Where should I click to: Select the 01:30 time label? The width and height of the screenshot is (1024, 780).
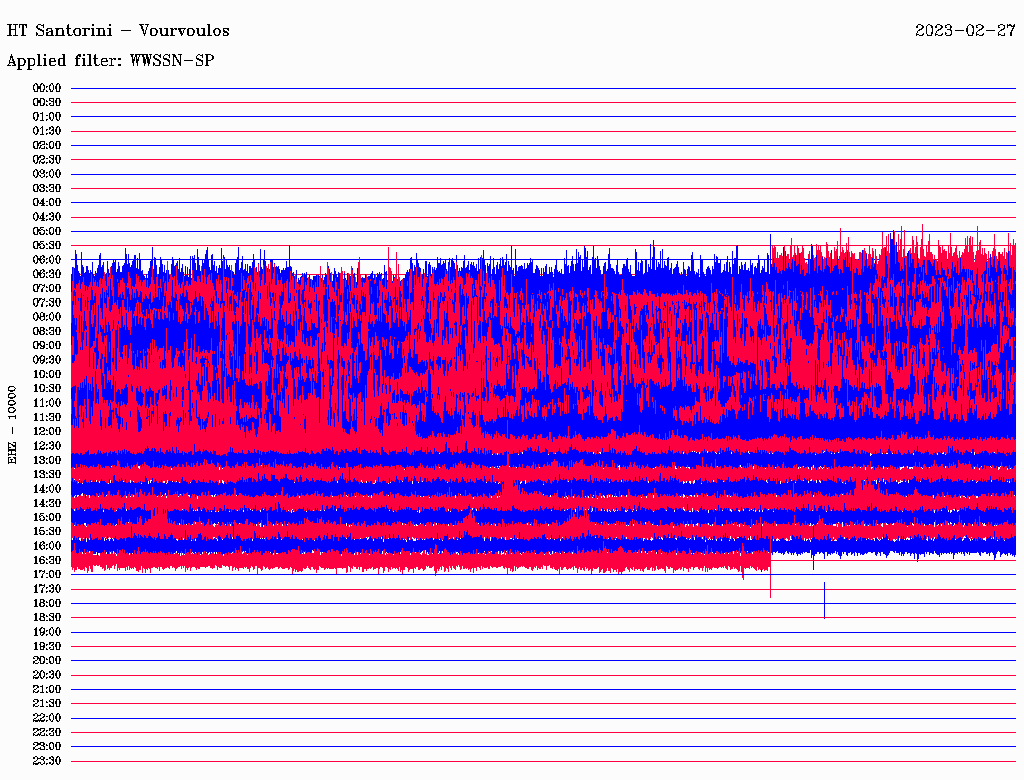[x=47, y=131]
